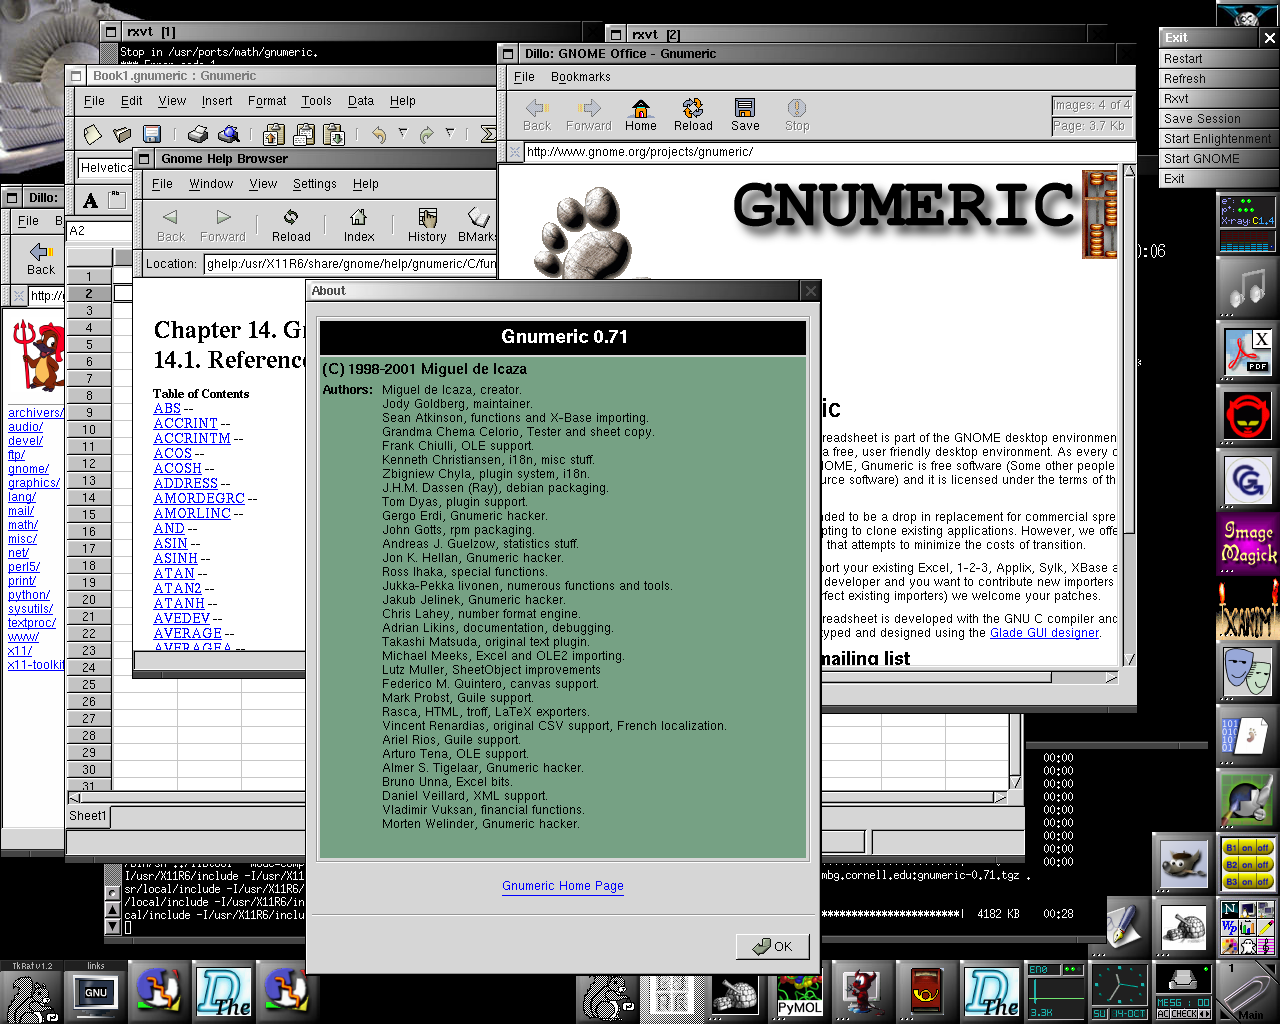
Task: Open the Tools menu in Gnumeric
Action: tap(316, 101)
